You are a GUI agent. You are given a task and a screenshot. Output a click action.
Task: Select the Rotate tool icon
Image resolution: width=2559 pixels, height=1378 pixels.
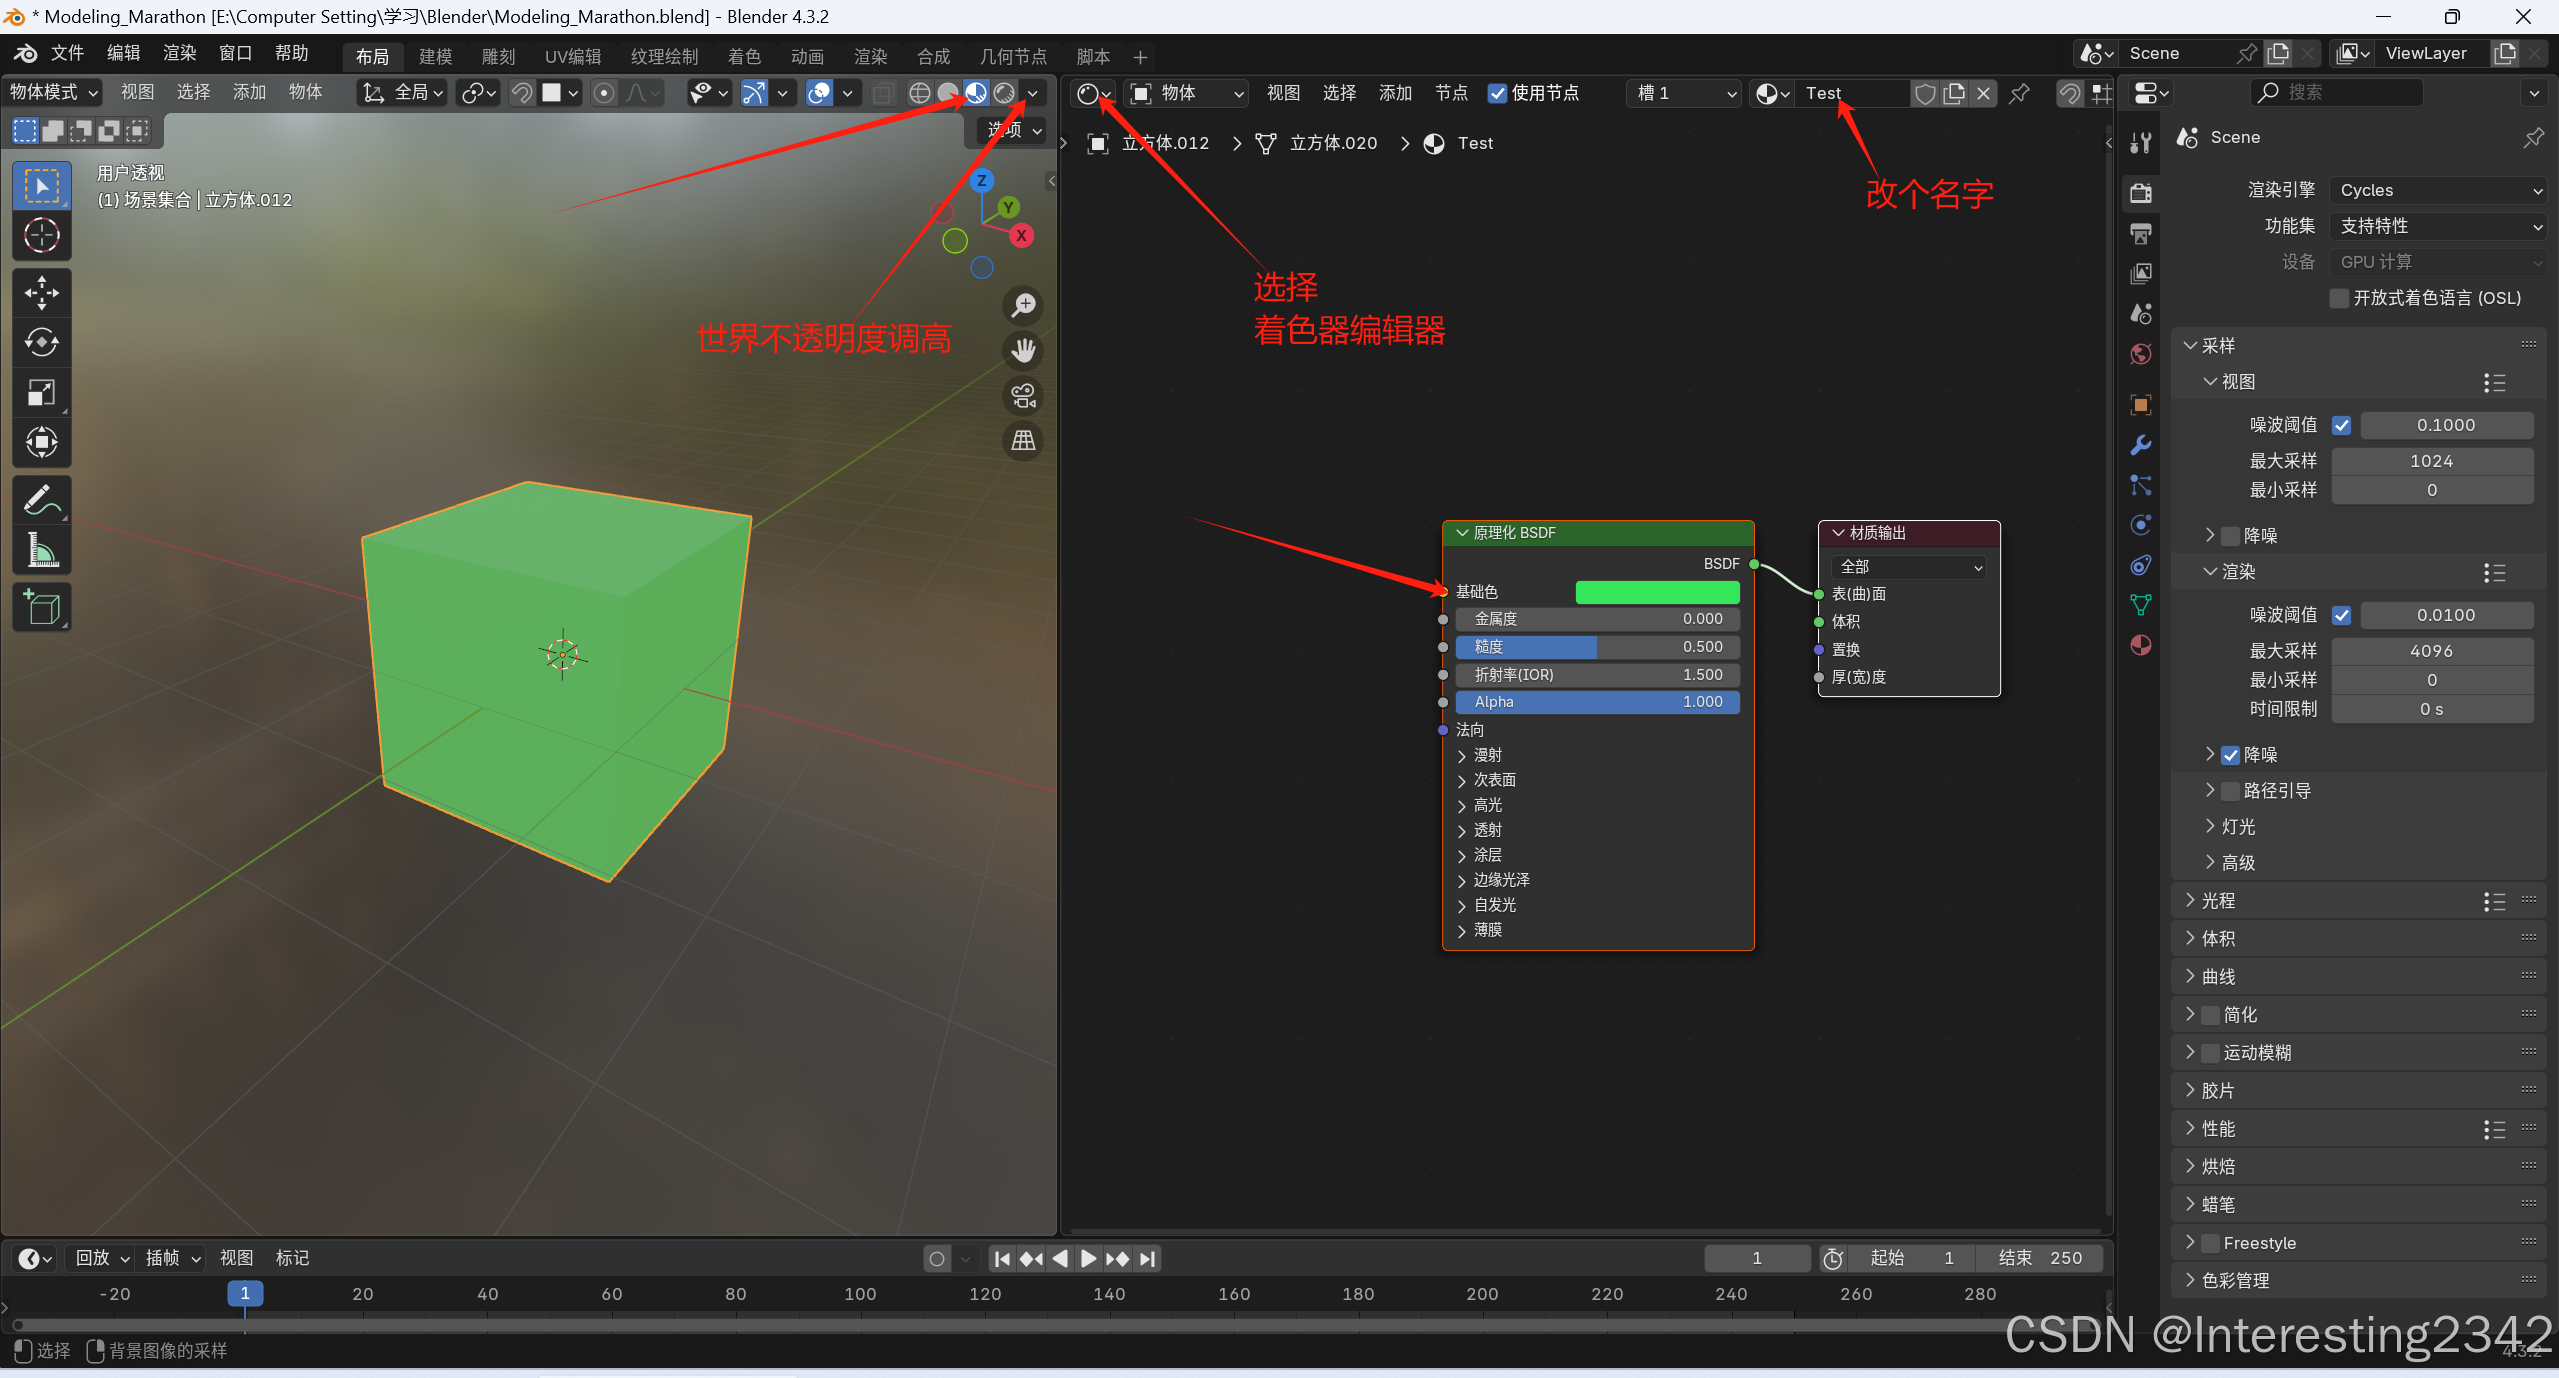[x=41, y=343]
